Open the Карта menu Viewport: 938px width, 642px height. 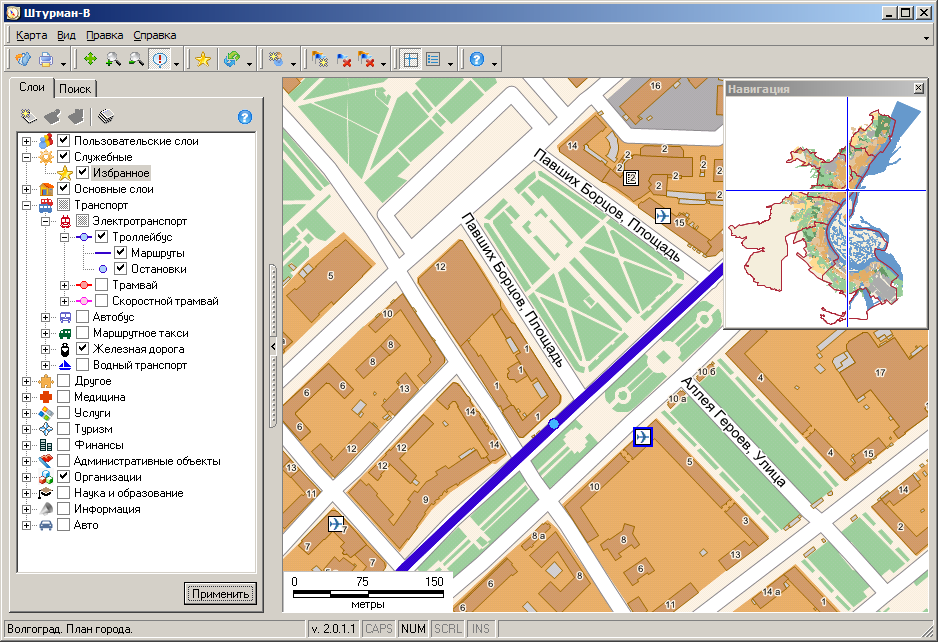pos(31,35)
